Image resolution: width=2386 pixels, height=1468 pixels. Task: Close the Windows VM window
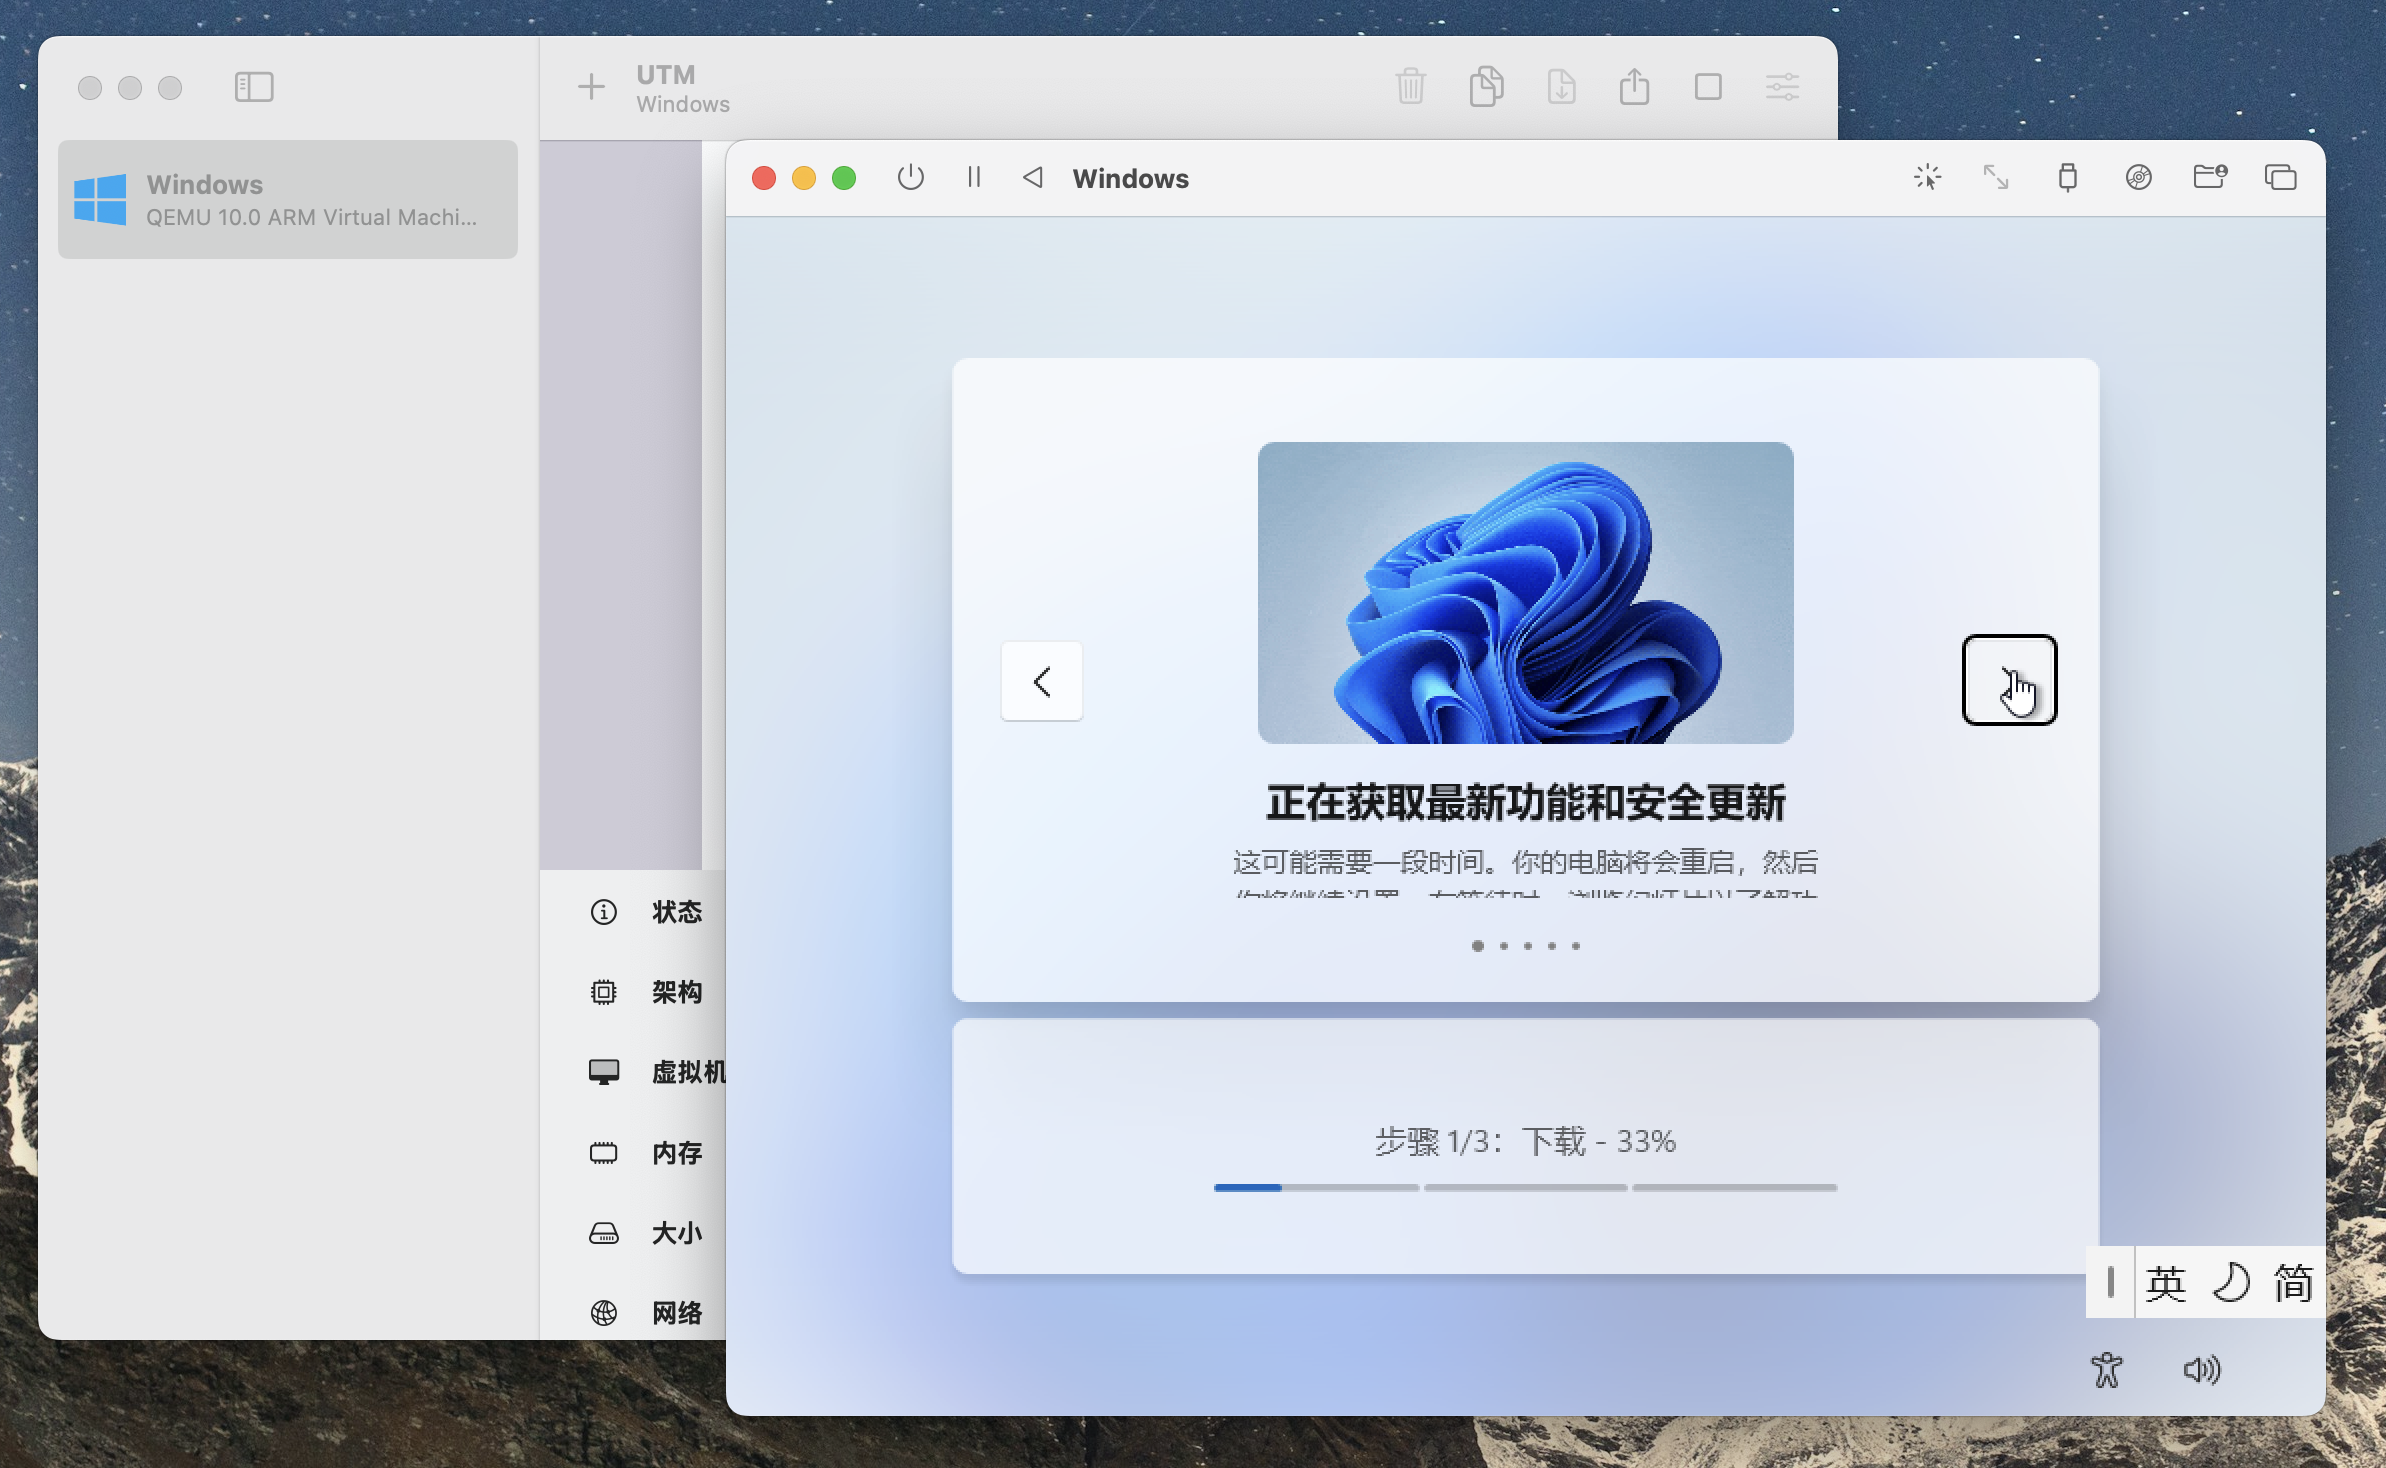pyautogui.click(x=764, y=178)
